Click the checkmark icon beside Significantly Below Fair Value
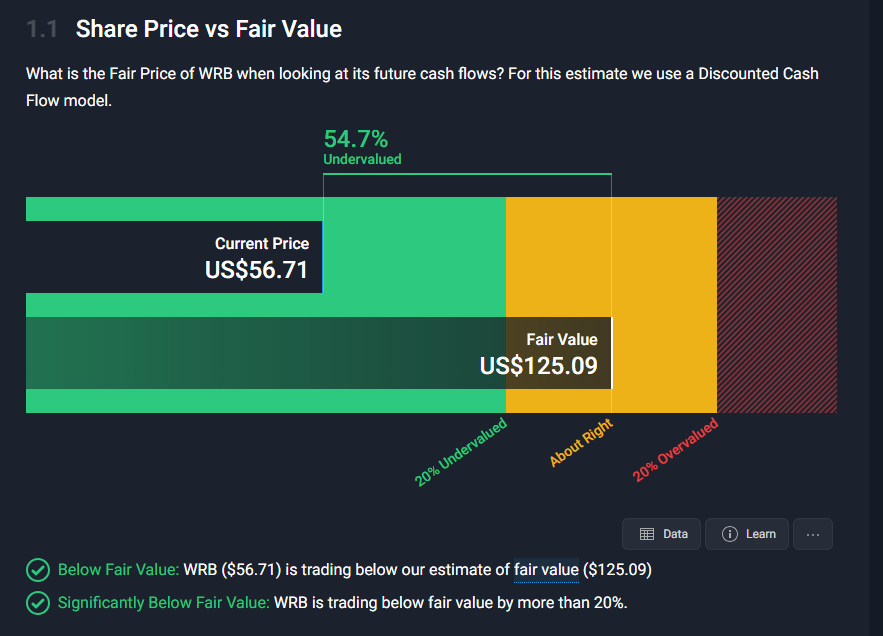 click(38, 603)
